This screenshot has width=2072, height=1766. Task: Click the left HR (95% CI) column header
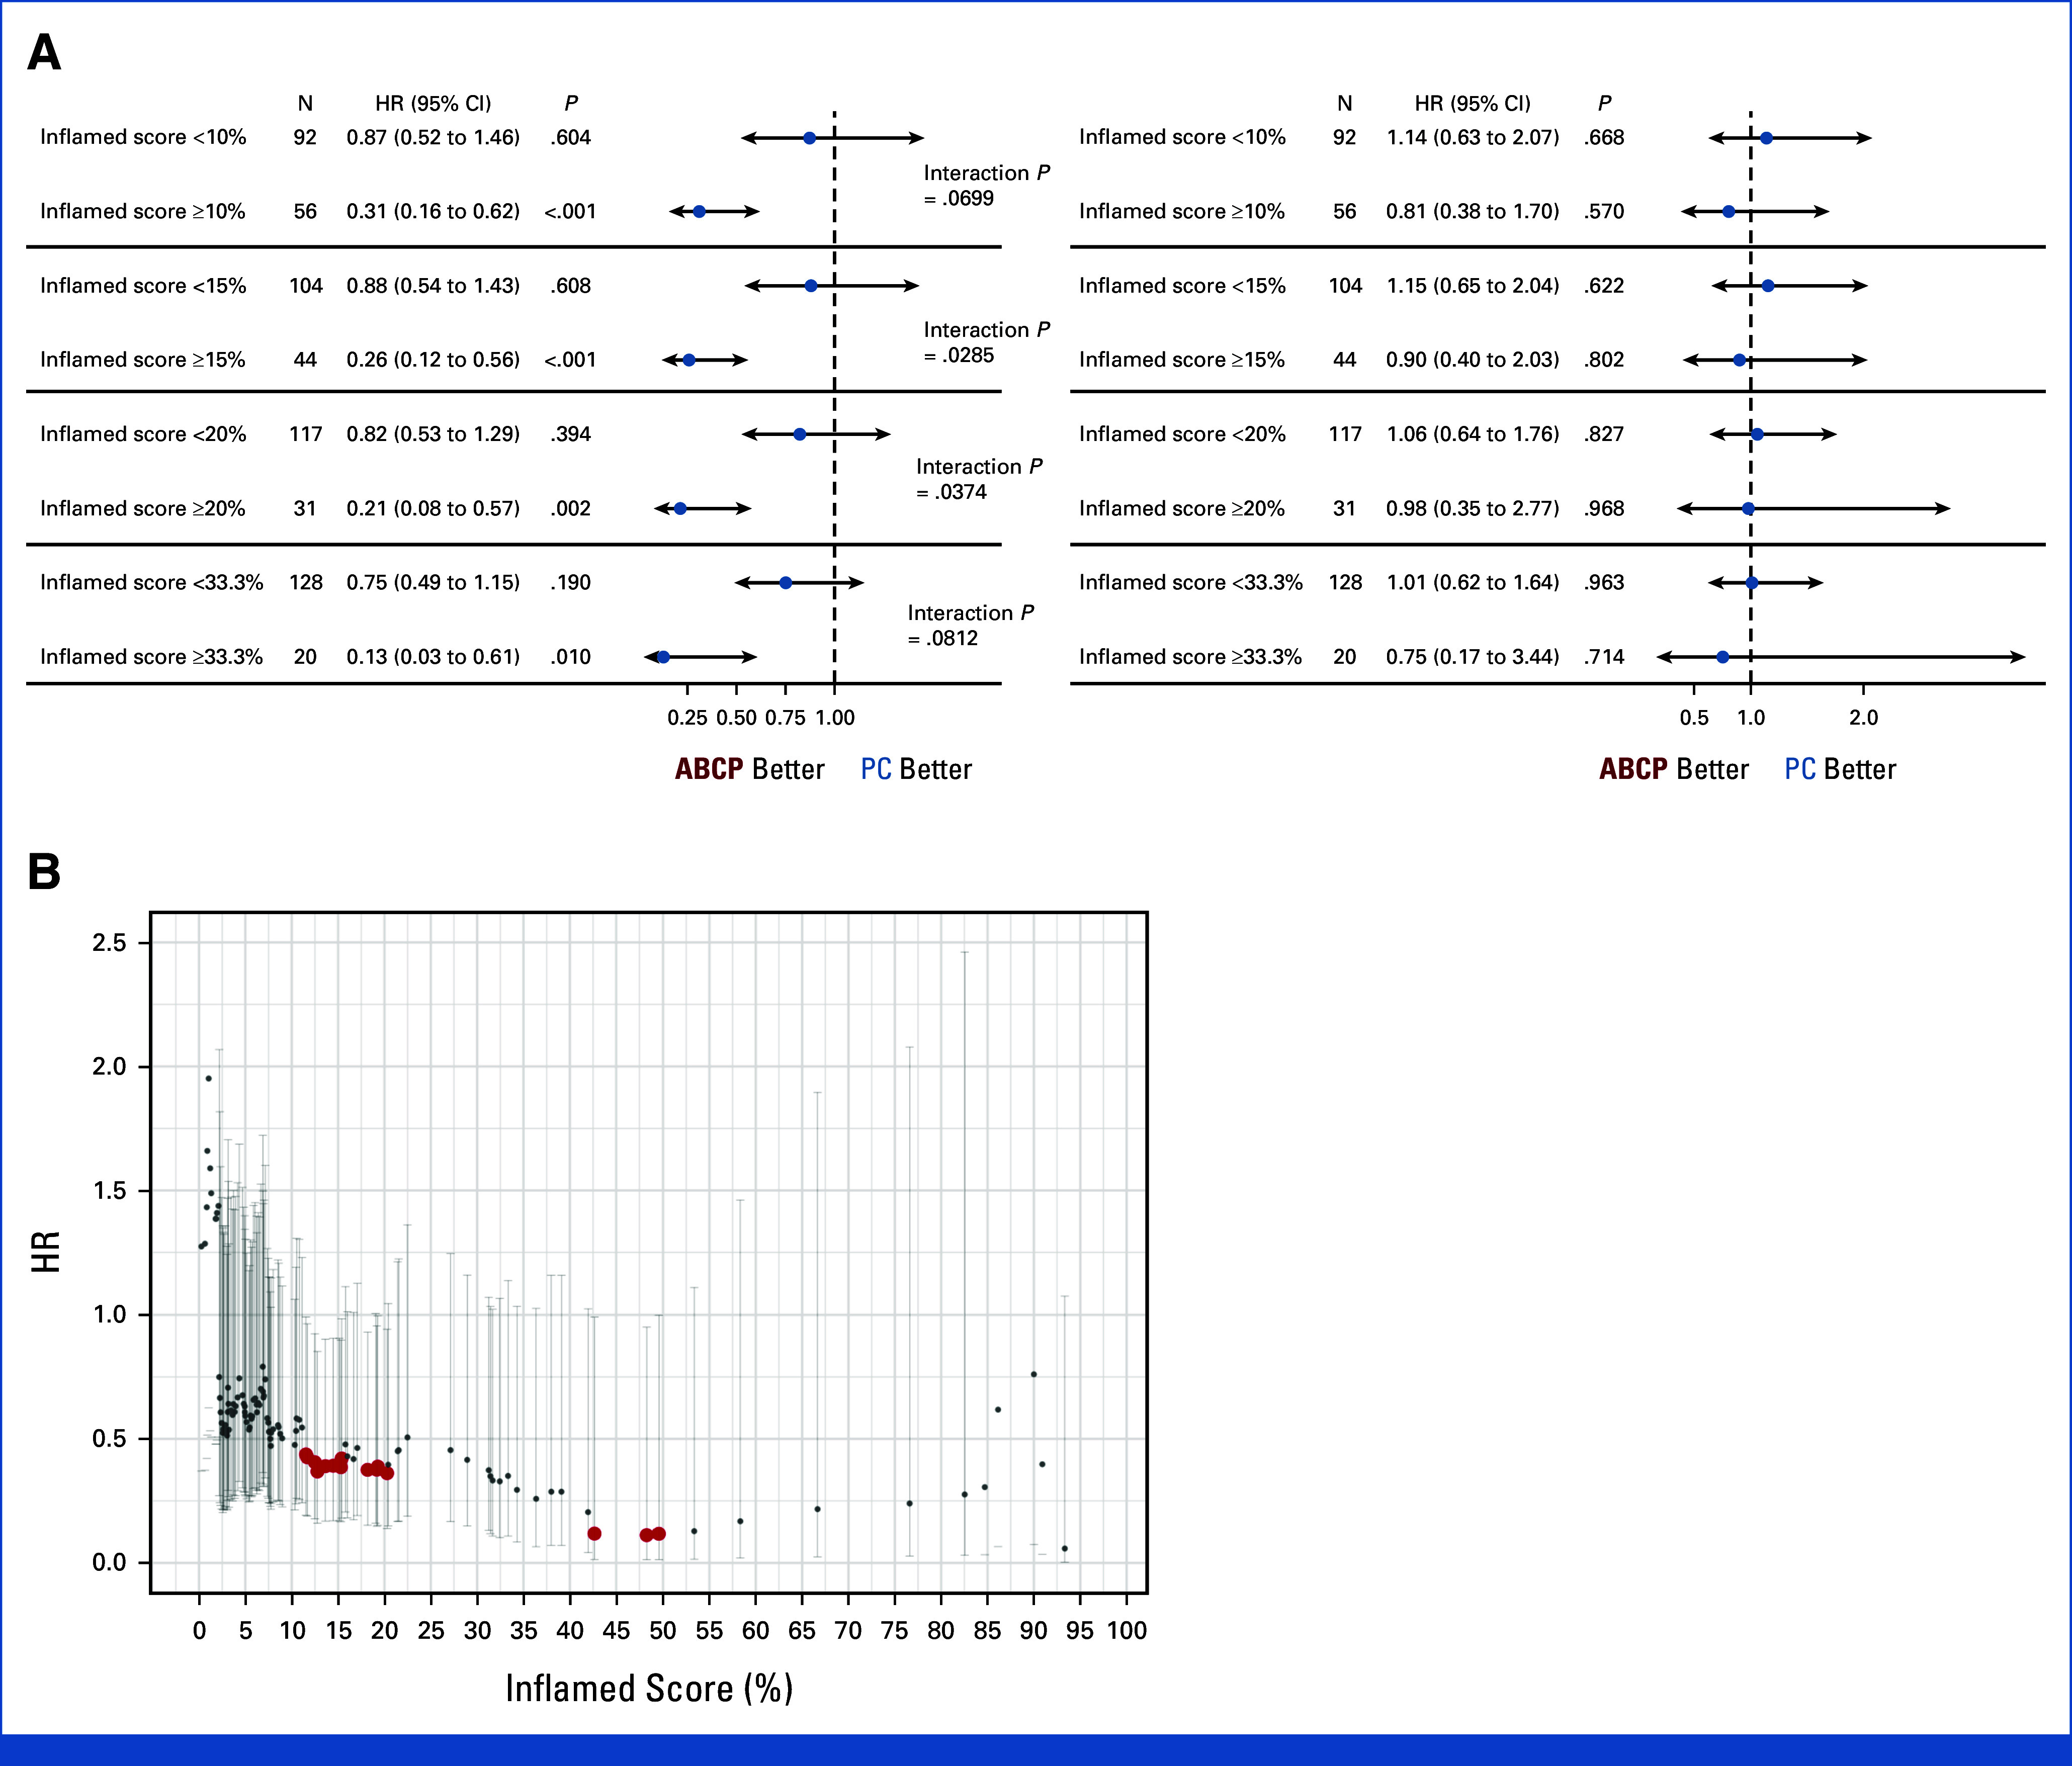433,103
